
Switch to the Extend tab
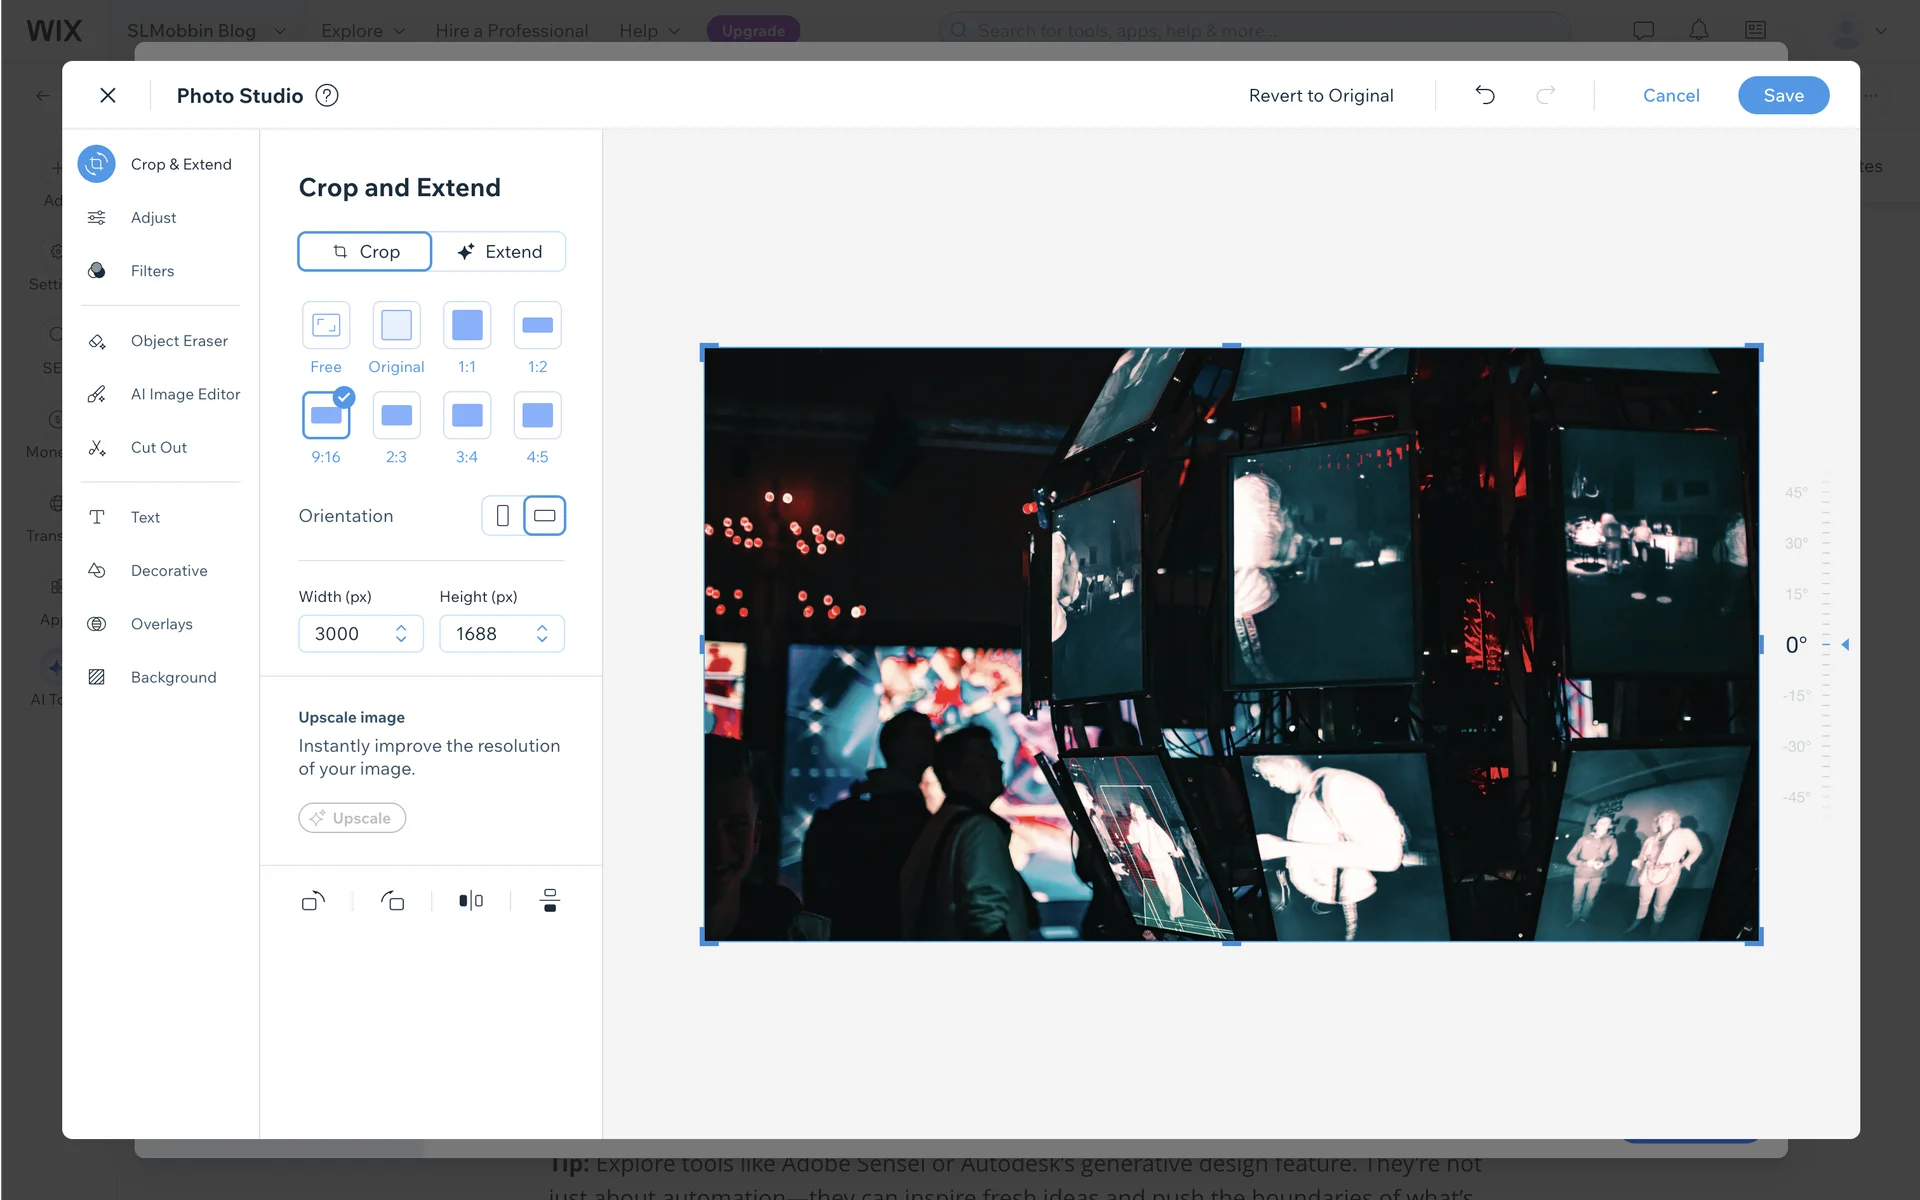(499, 252)
